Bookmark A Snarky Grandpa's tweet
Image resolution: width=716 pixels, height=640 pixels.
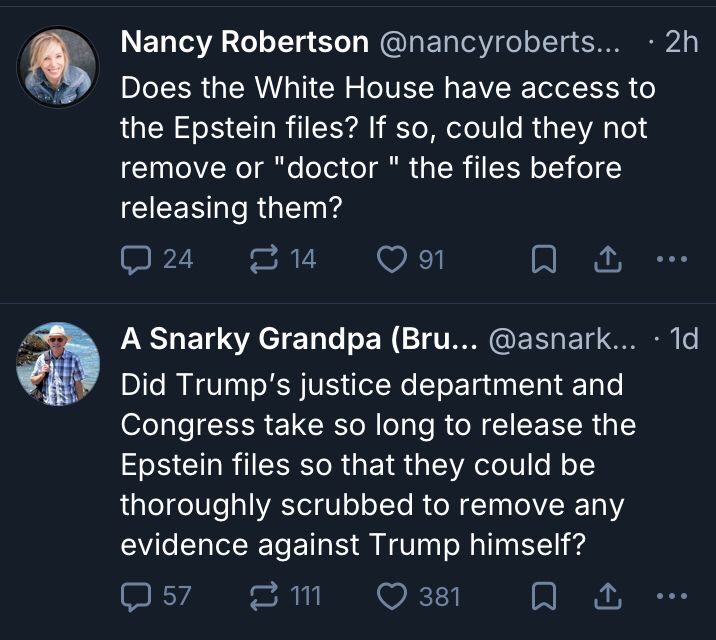pyautogui.click(x=543, y=597)
